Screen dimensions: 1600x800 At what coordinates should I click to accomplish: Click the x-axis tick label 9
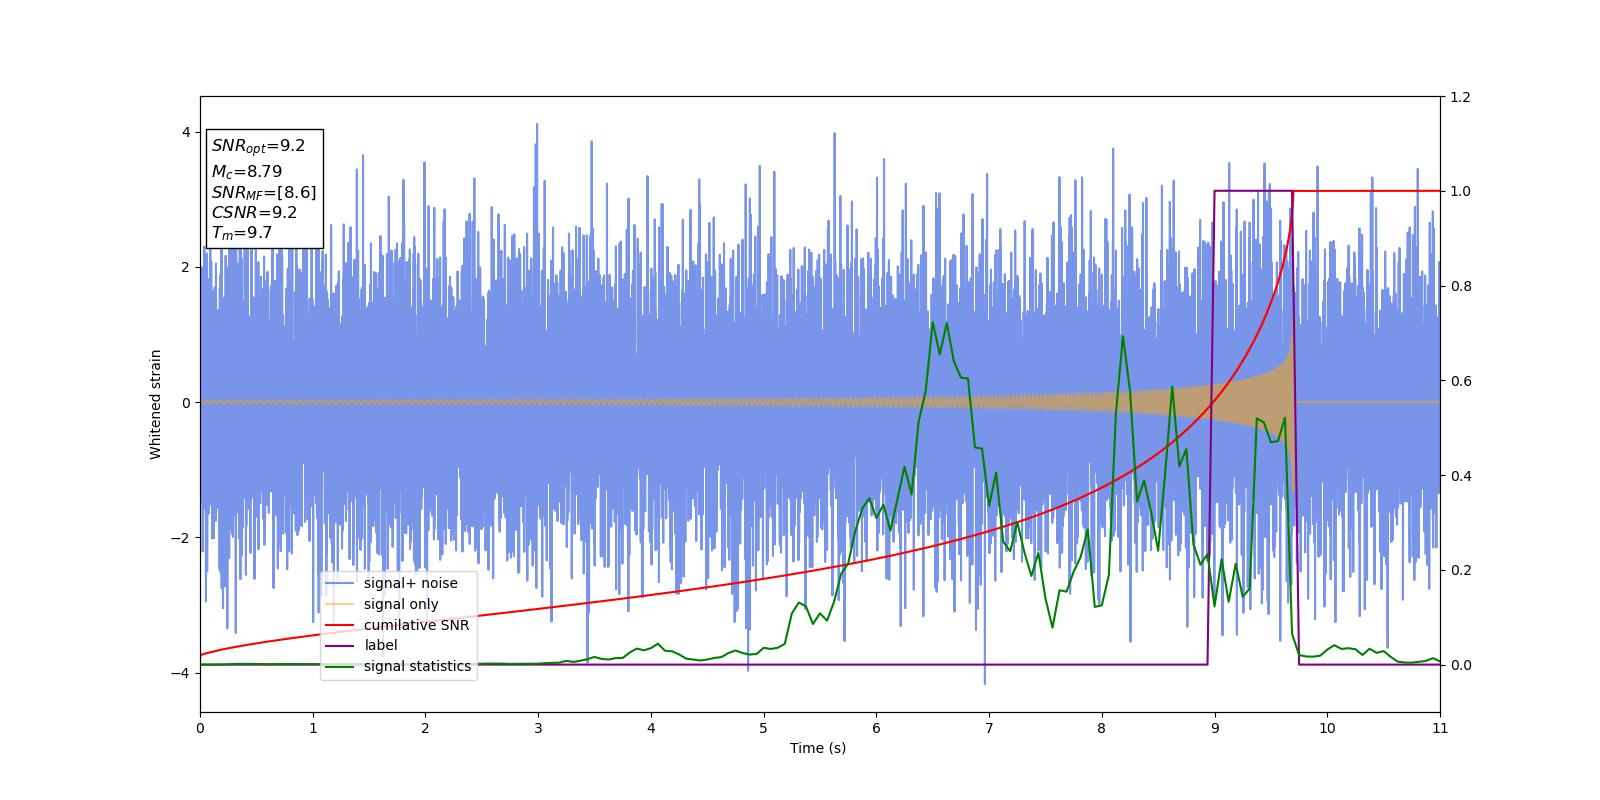tap(1215, 728)
